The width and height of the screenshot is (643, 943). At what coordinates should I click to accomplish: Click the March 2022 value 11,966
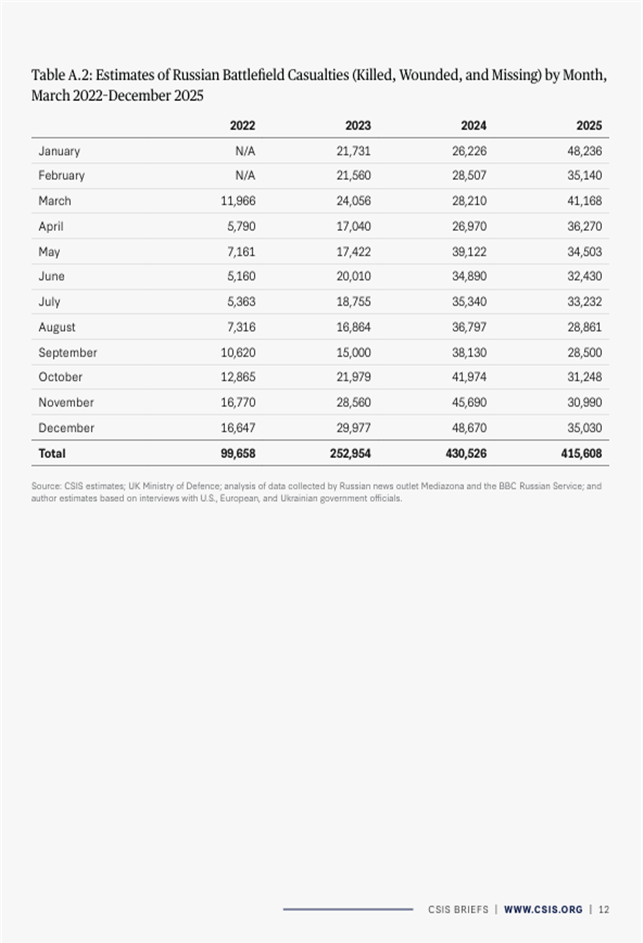[236, 201]
